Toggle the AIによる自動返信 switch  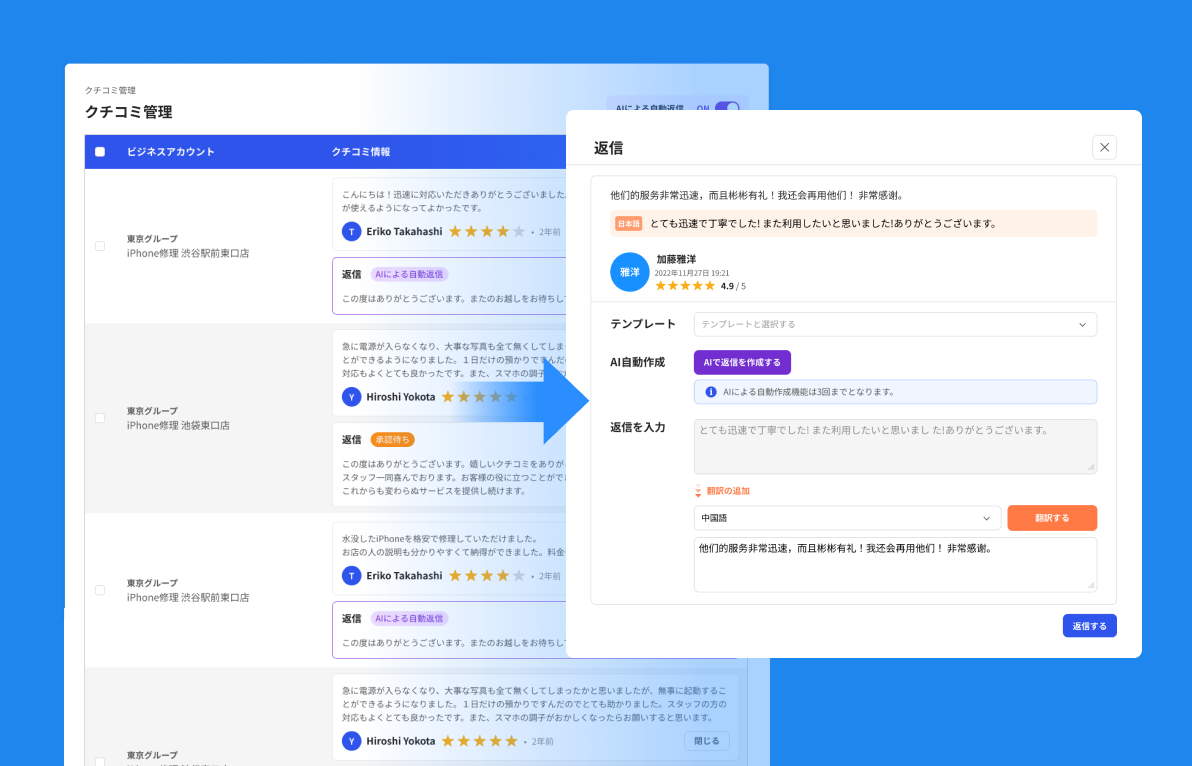pyautogui.click(x=727, y=108)
